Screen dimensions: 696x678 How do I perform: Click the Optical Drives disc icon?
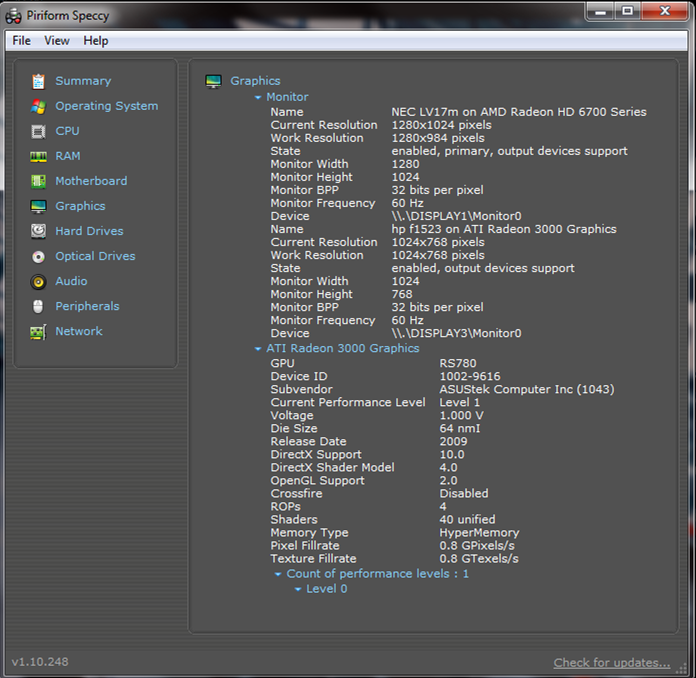39,257
